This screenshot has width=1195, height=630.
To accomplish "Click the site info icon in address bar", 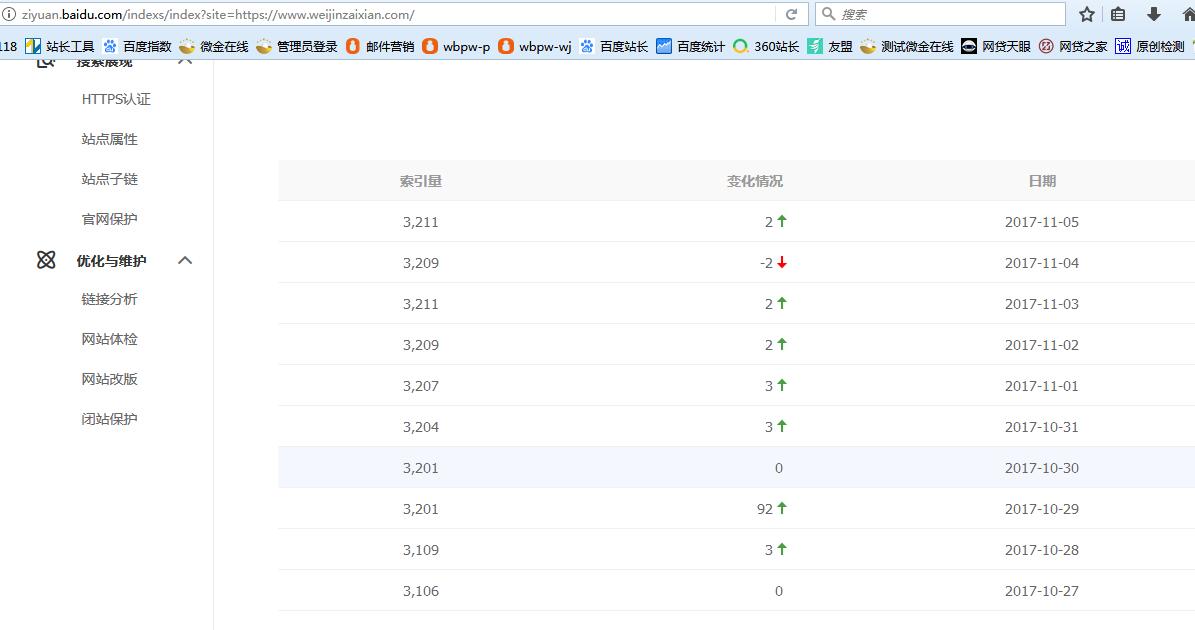I will [9, 15].
